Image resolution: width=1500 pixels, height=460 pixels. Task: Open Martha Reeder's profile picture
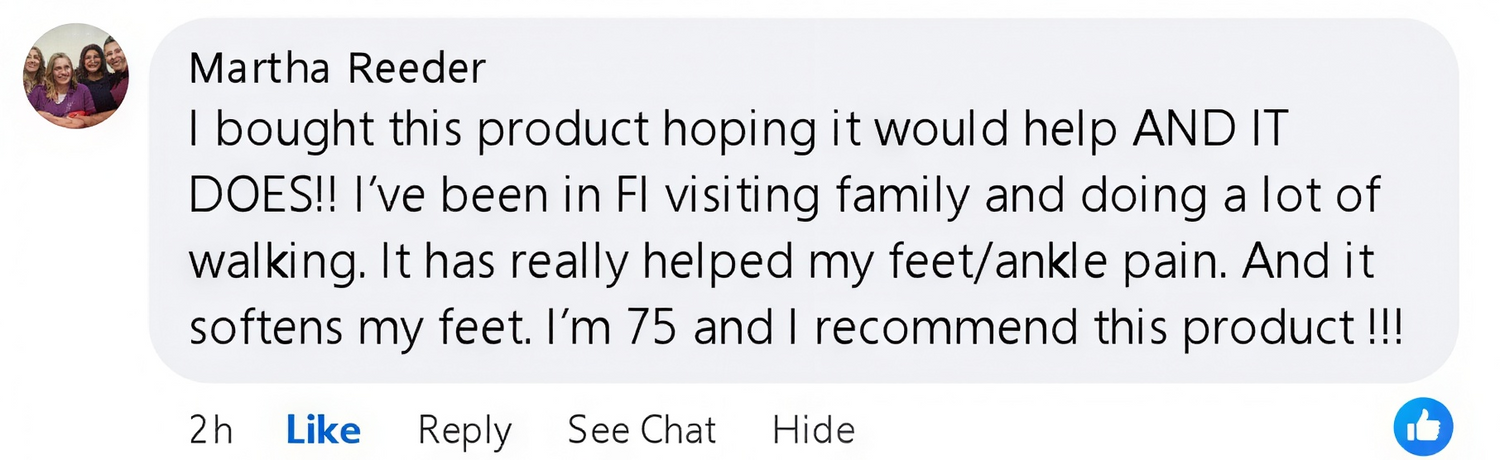point(76,77)
